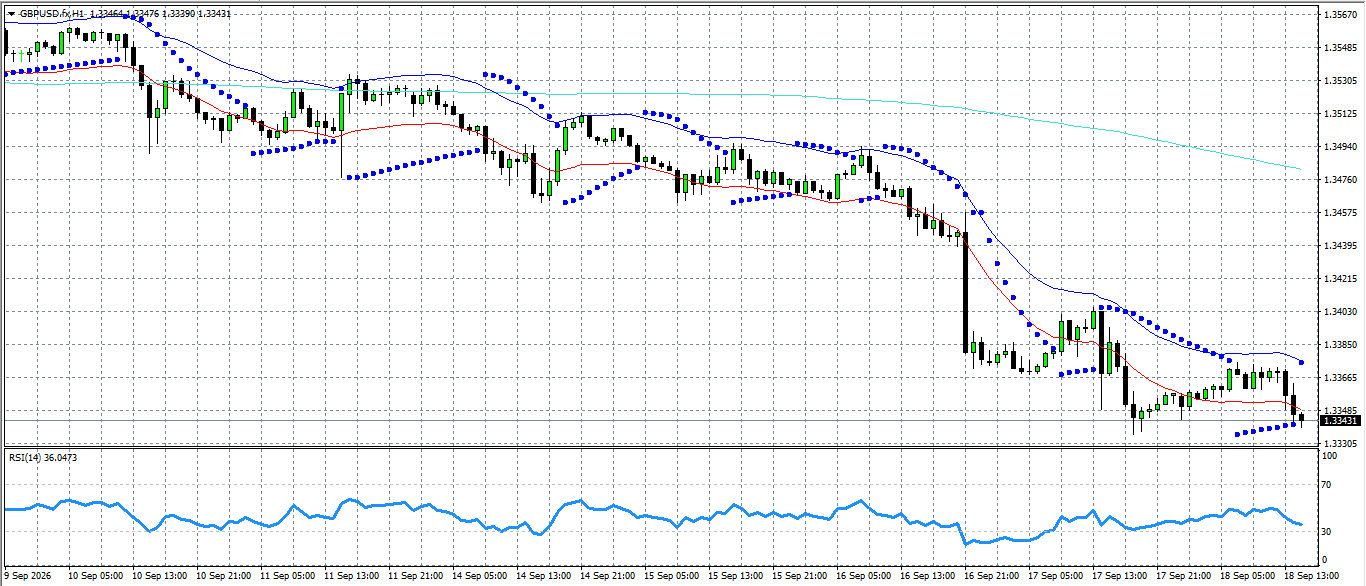The width and height of the screenshot is (1366, 586).
Task: Click the 1.34215 price axis label
Action: (1338, 279)
